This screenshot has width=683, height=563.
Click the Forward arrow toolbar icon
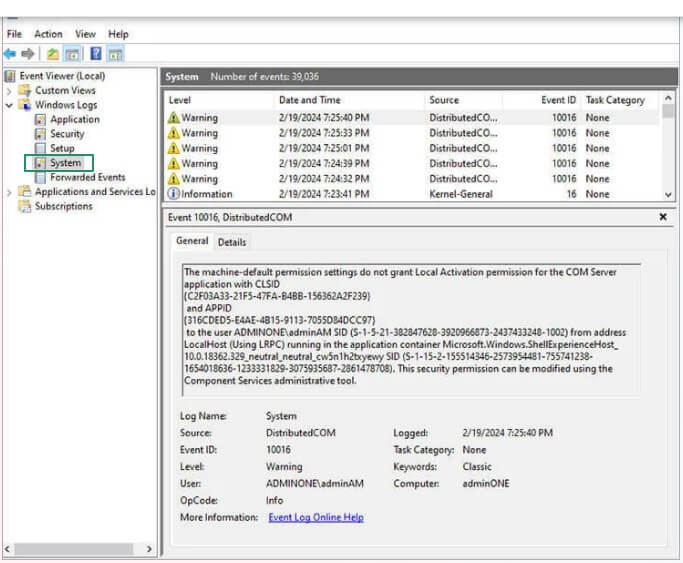tap(28, 54)
